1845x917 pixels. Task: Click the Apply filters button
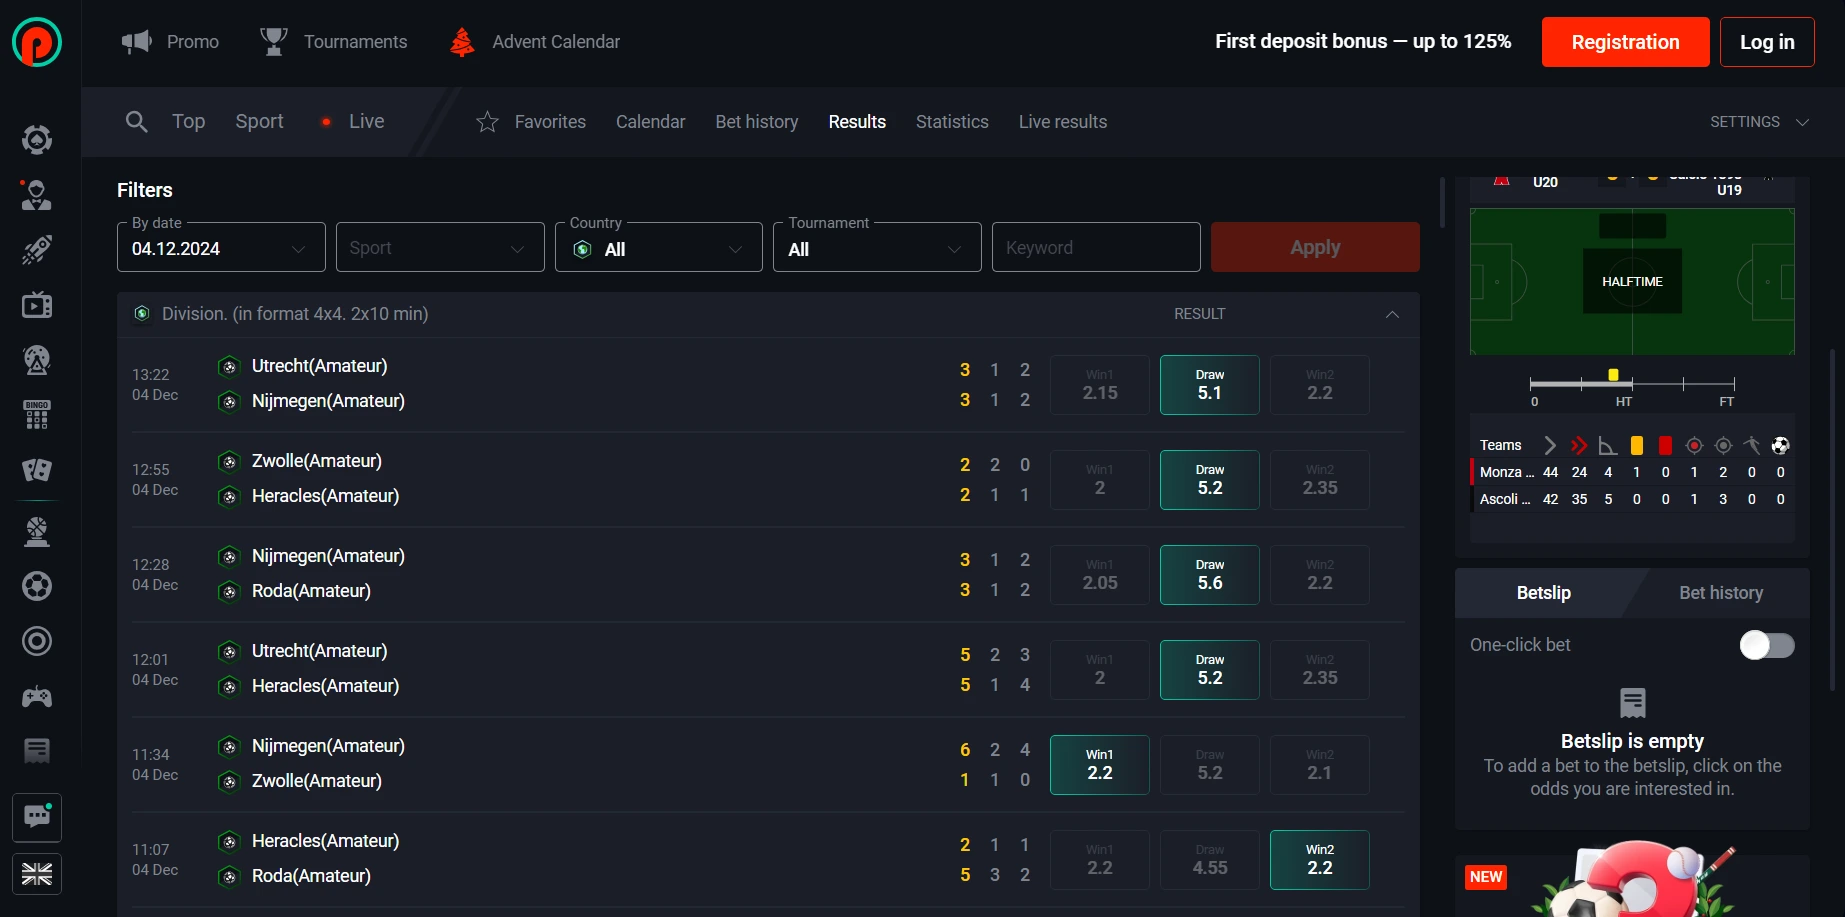pos(1315,247)
